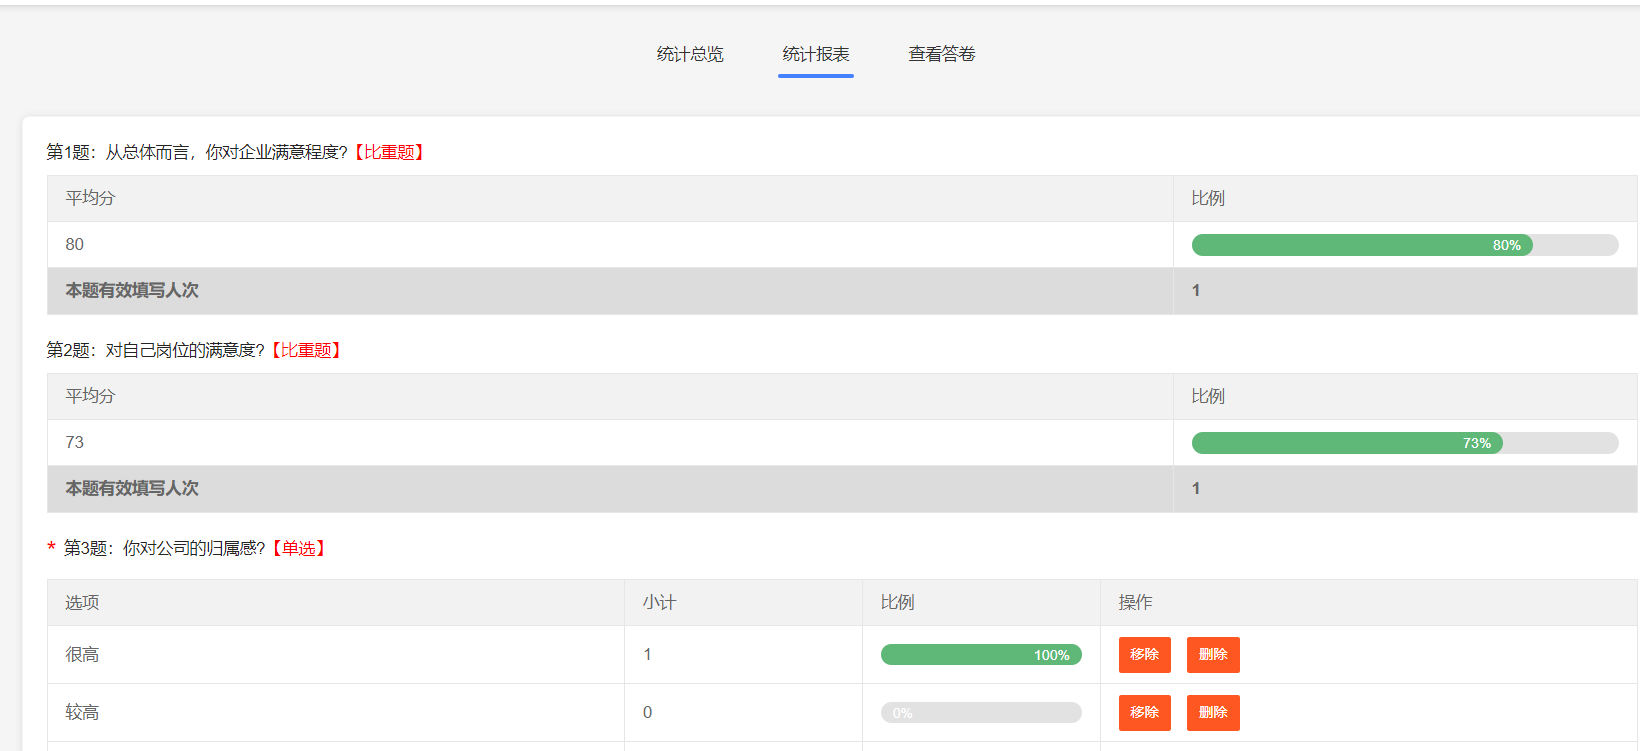Screen dimensions: 1640x751
Task: Open the 查看答卷 tab
Action: pos(941,54)
